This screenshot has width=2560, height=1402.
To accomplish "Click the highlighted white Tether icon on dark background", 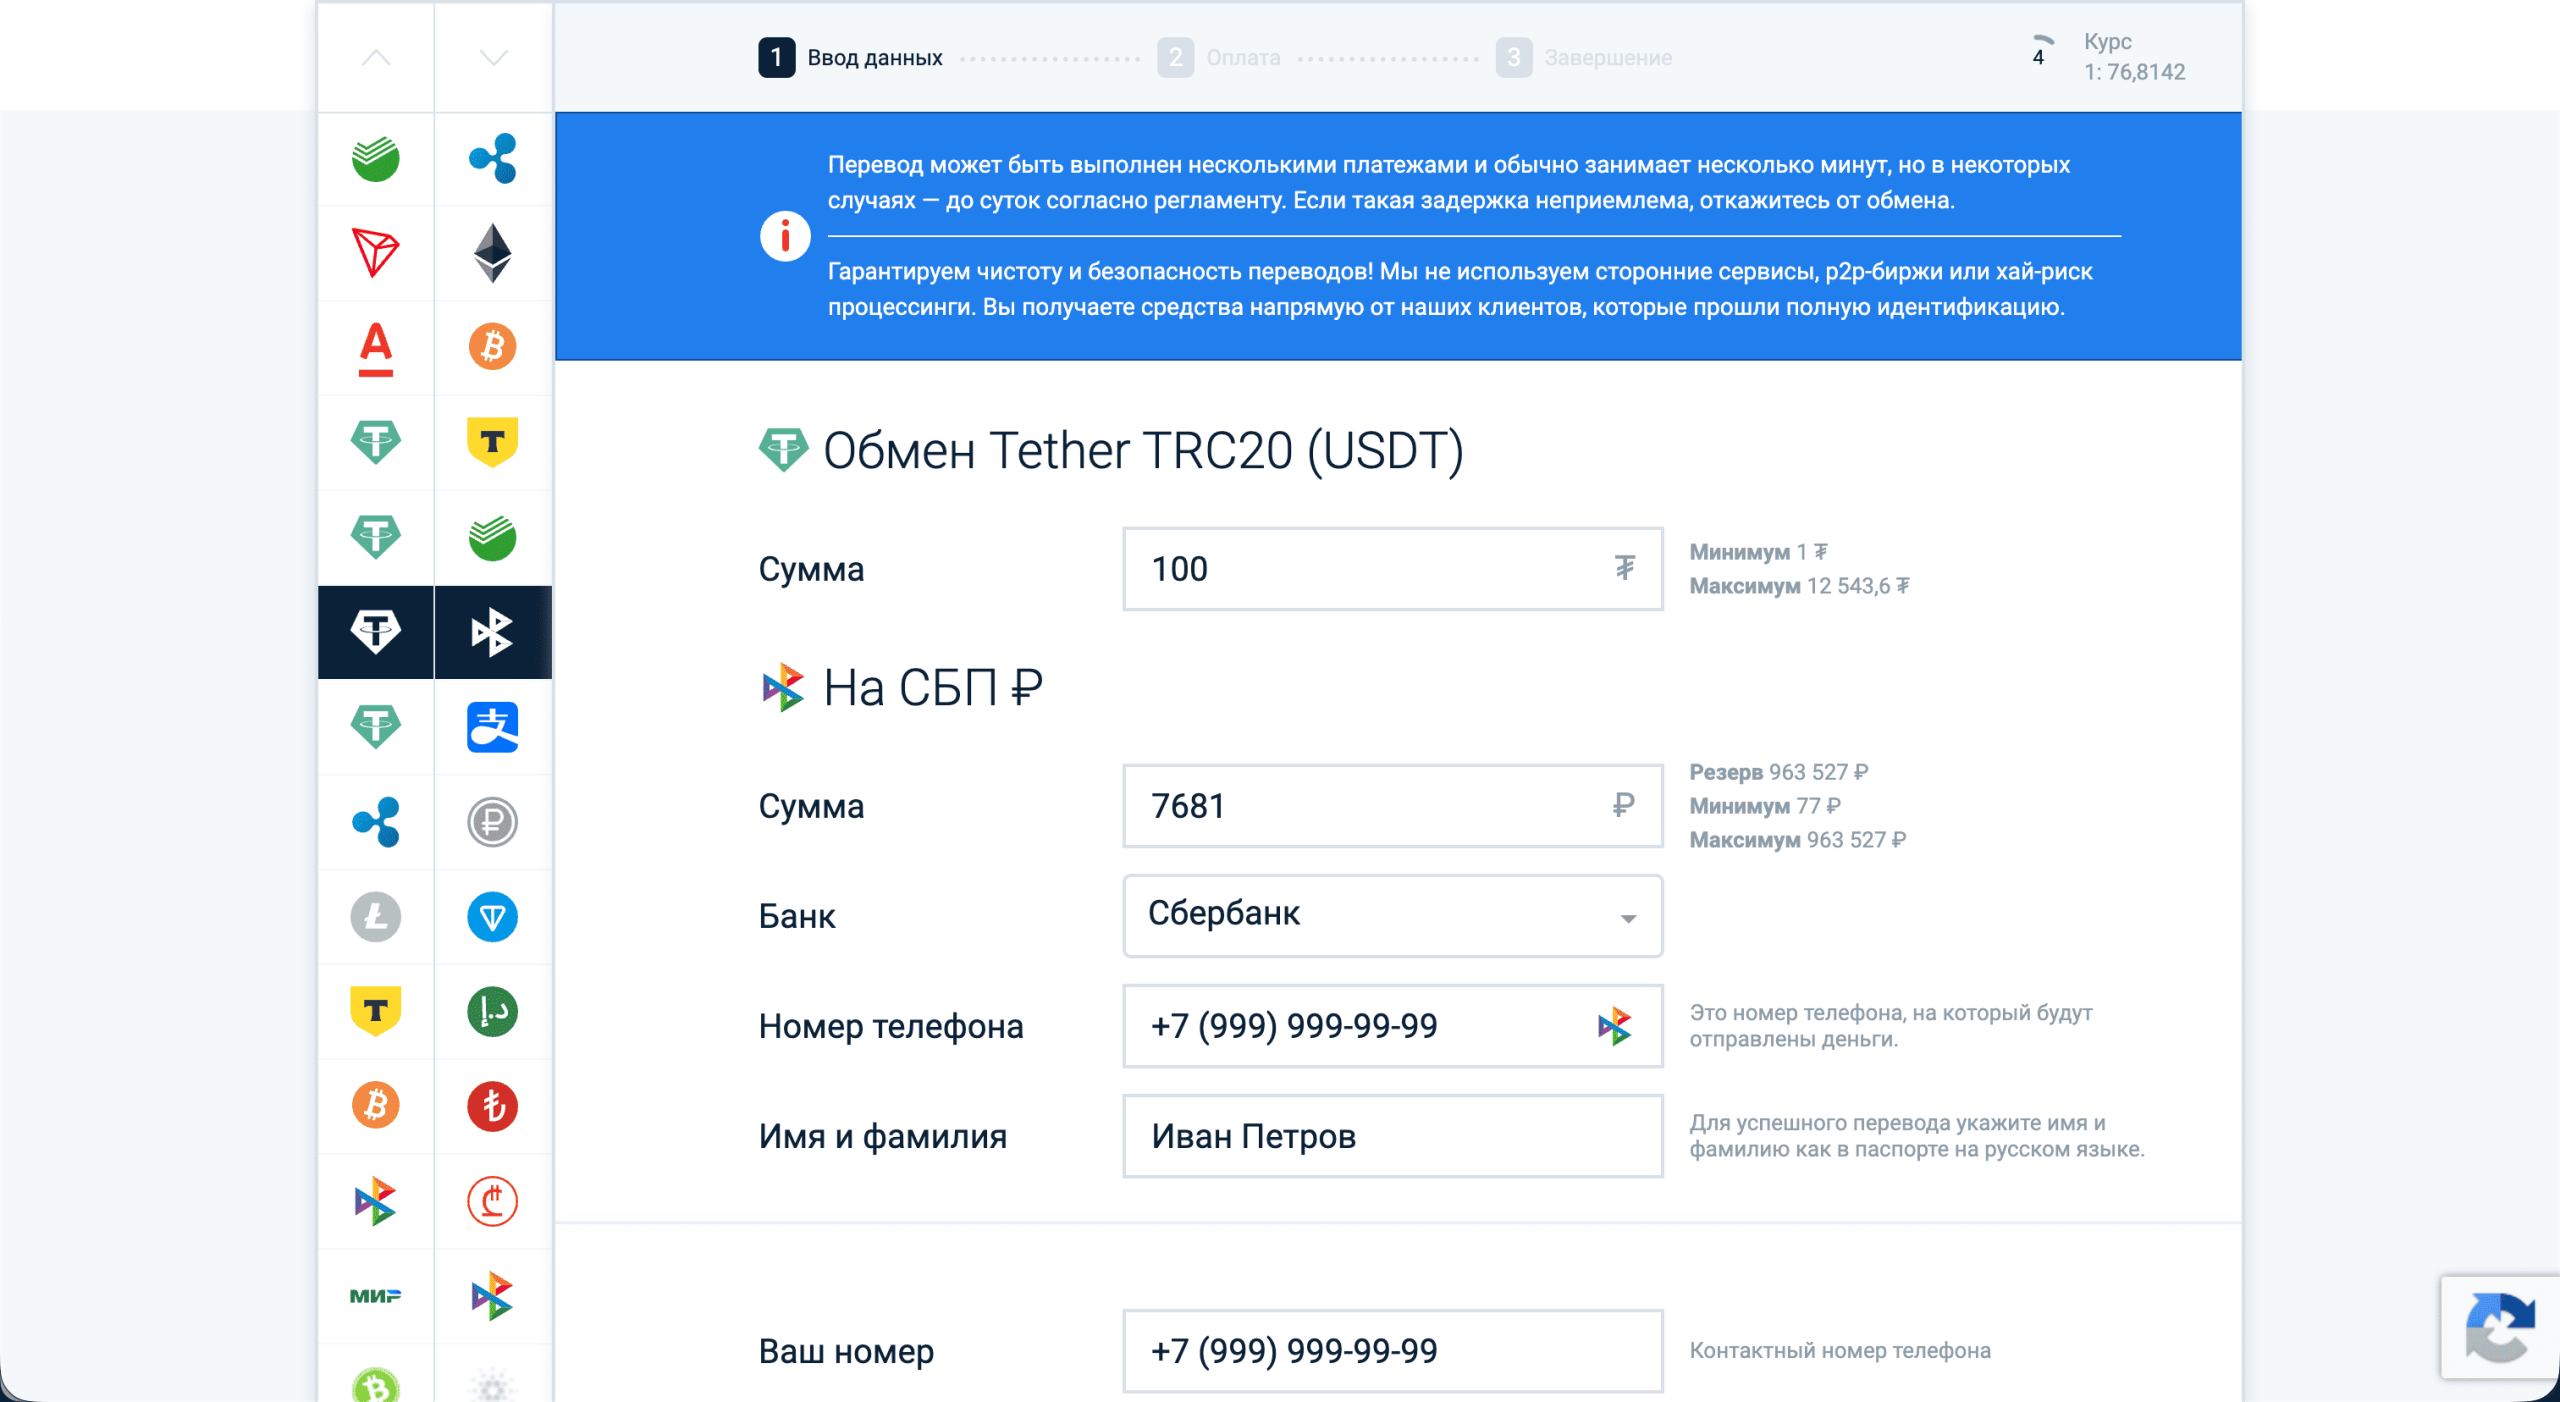I will pyautogui.click(x=375, y=632).
